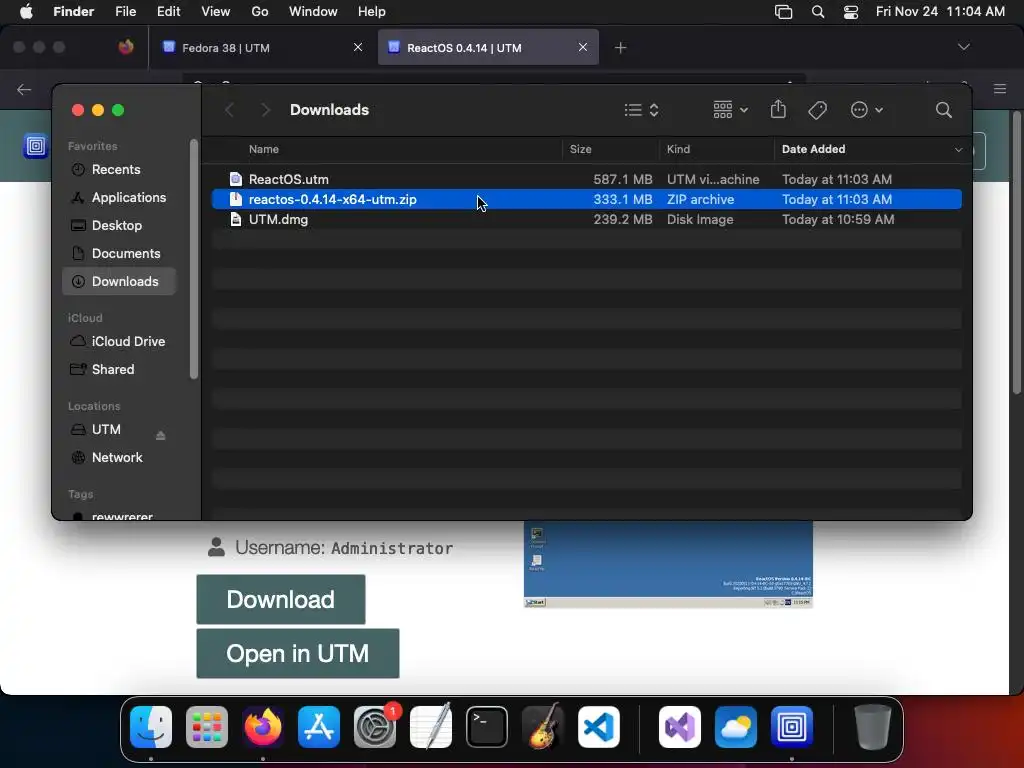Open the More actions ellipsis dropdown
Screen dimensions: 1024x768
[x=867, y=110]
